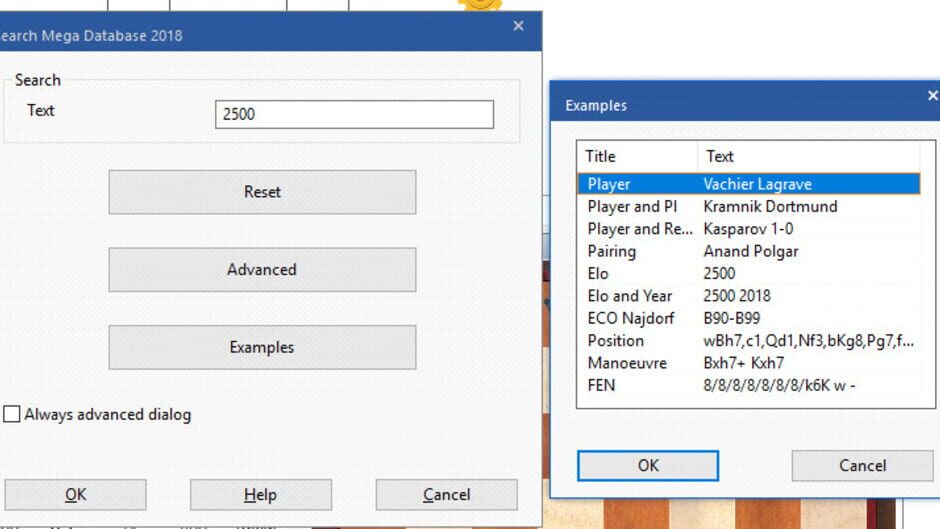Pick the Elo 2500 example row
The image size is (940, 529).
pos(749,273)
